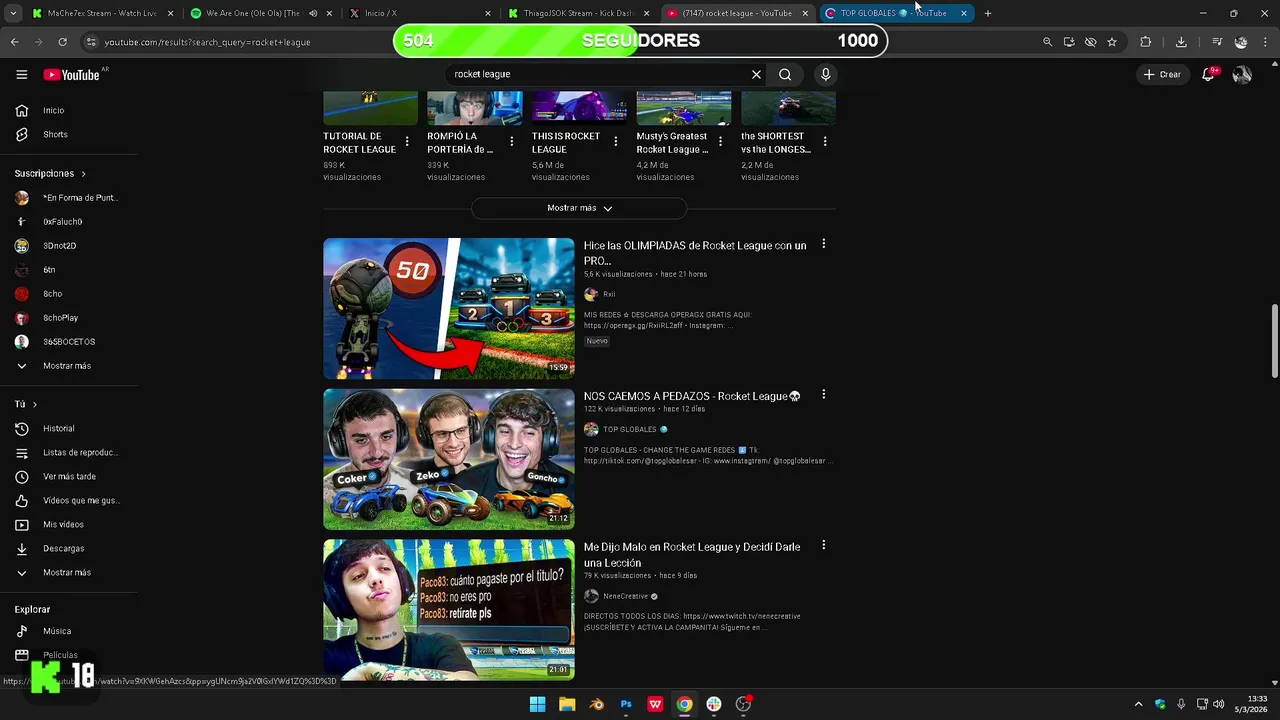
Task: Open the 3Dnot2D subscription channel
Action: pos(59,246)
